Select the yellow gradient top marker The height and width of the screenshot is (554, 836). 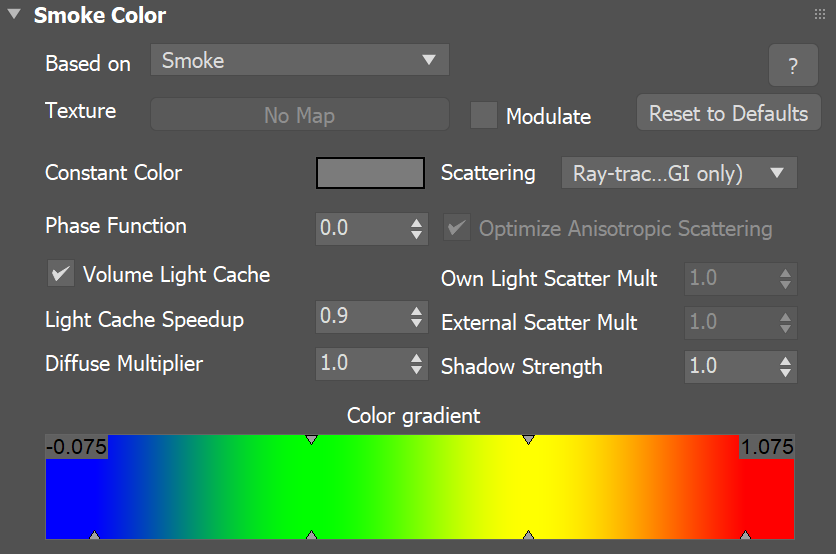click(528, 439)
